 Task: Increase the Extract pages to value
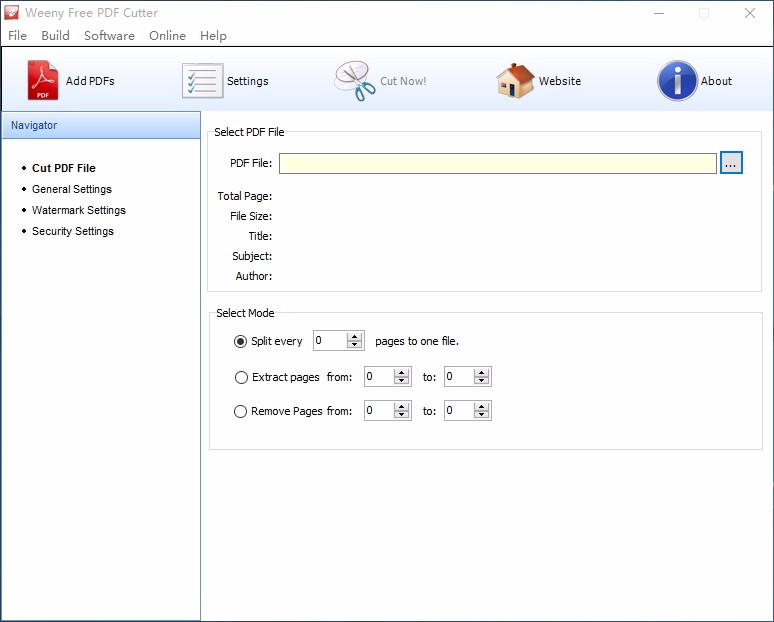click(481, 373)
